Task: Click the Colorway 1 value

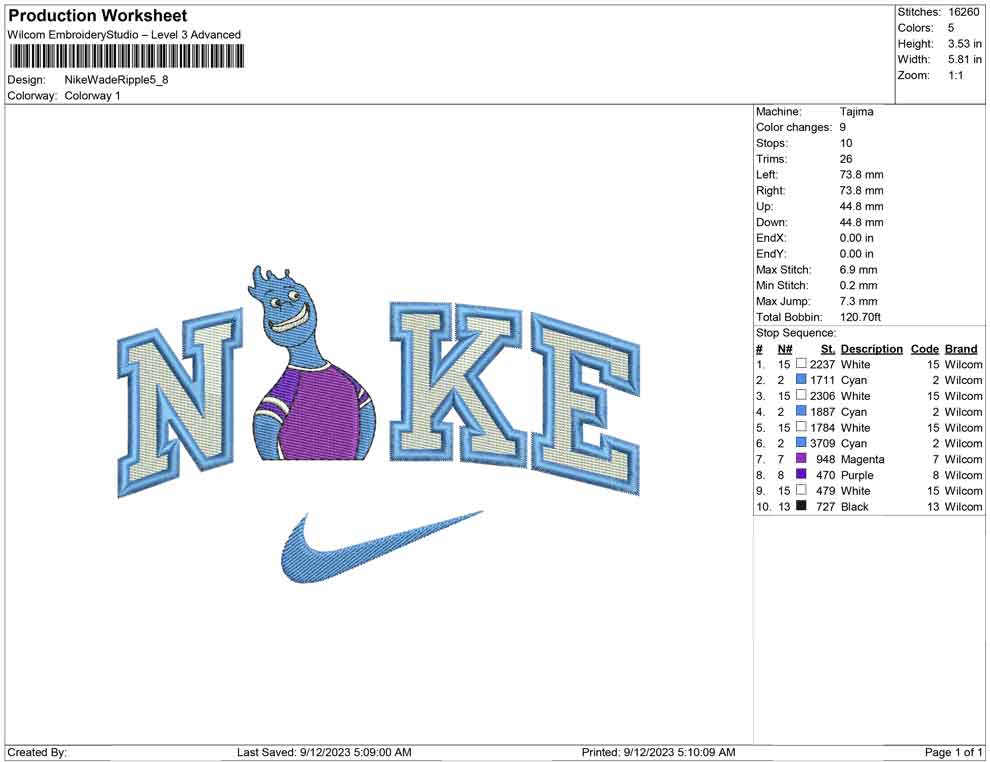Action: tap(92, 96)
